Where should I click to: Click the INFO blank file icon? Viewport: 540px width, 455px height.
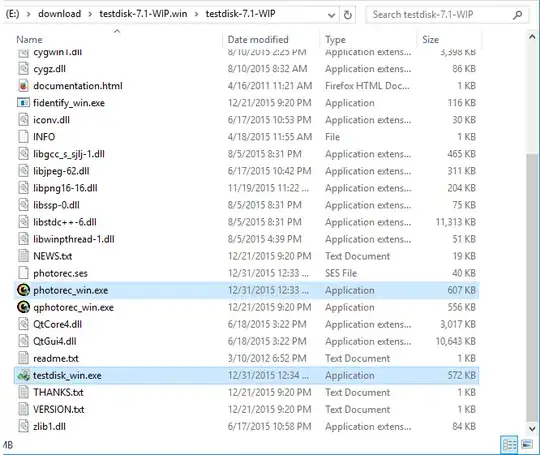click(23, 137)
